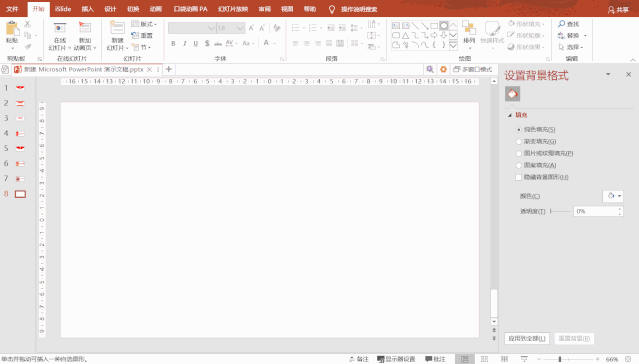This screenshot has width=639, height=364.
Task: Click Reset Background (重置背景) button
Action: tap(574, 338)
